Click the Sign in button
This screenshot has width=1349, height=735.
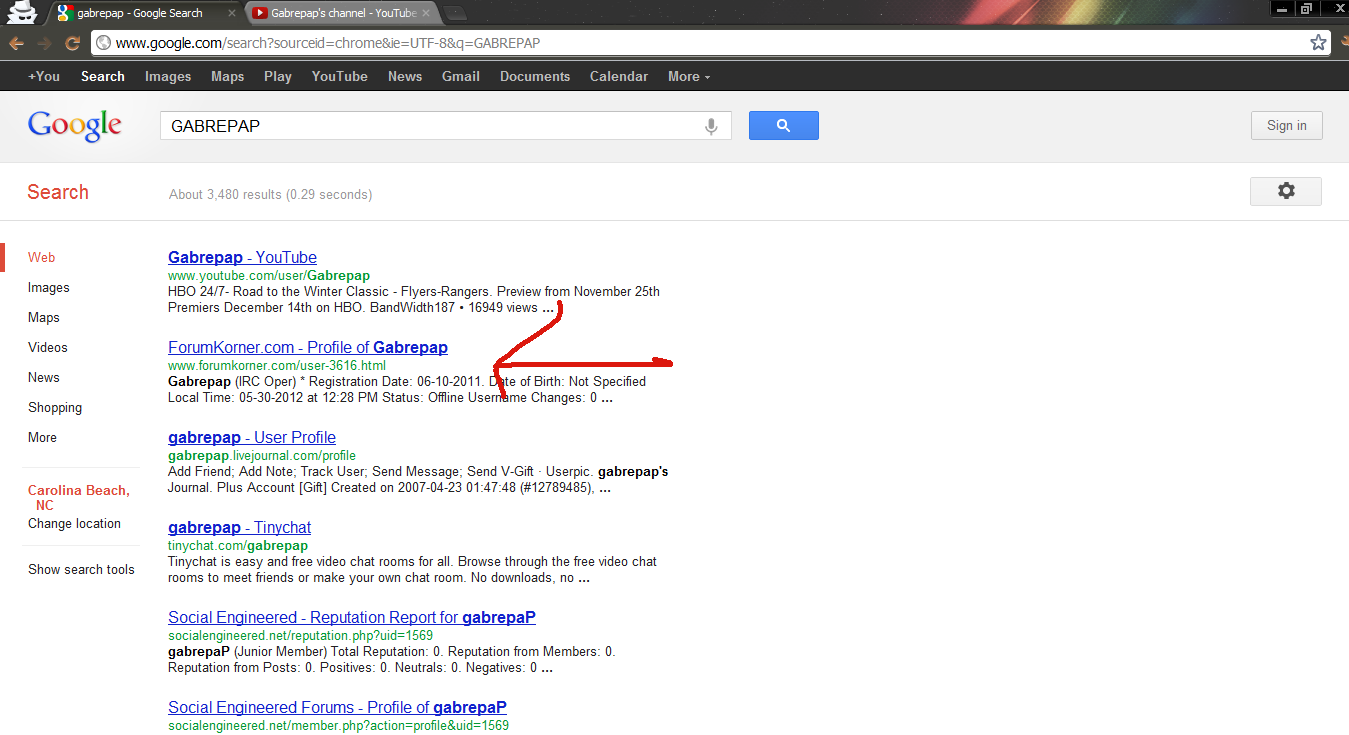coord(1286,125)
